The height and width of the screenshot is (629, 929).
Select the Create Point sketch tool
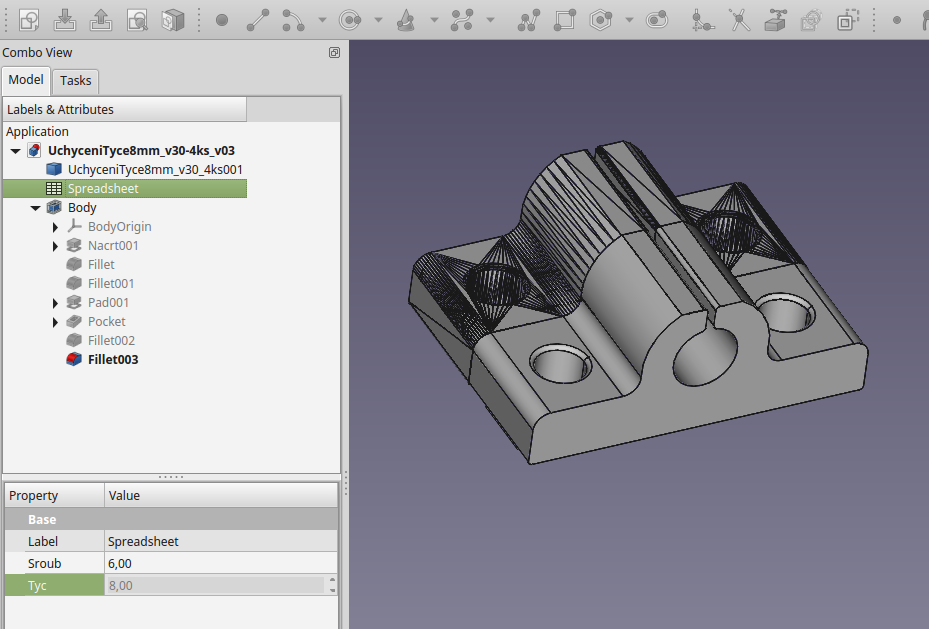coord(222,19)
